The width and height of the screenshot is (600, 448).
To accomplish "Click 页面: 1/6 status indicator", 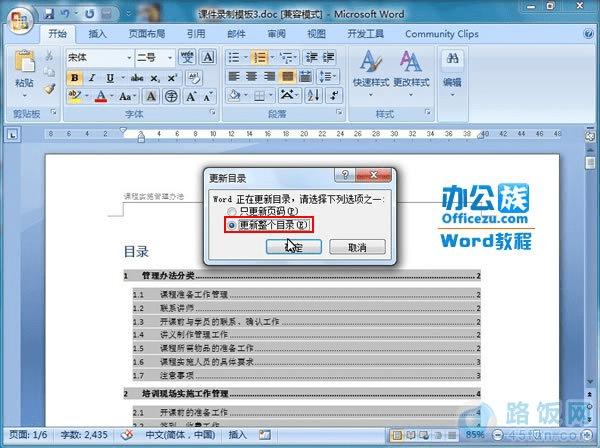I will [x=28, y=435].
